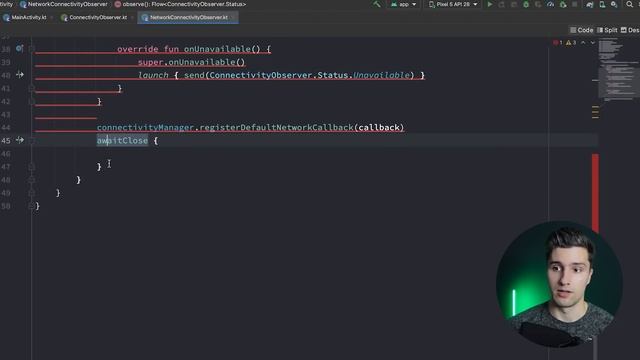Screen dimensions: 640x360
Task: Click the callback argument on line 44
Action: tap(379, 127)
